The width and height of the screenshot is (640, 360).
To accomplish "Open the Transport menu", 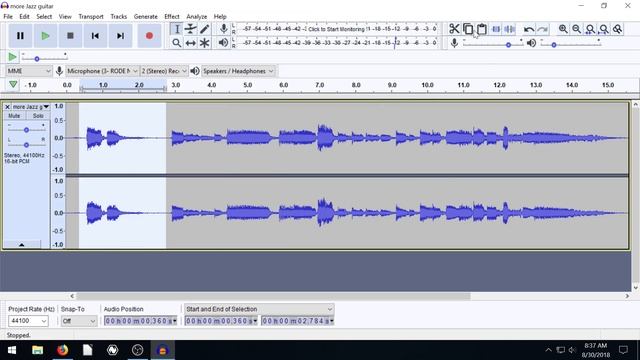I will click(x=91, y=17).
